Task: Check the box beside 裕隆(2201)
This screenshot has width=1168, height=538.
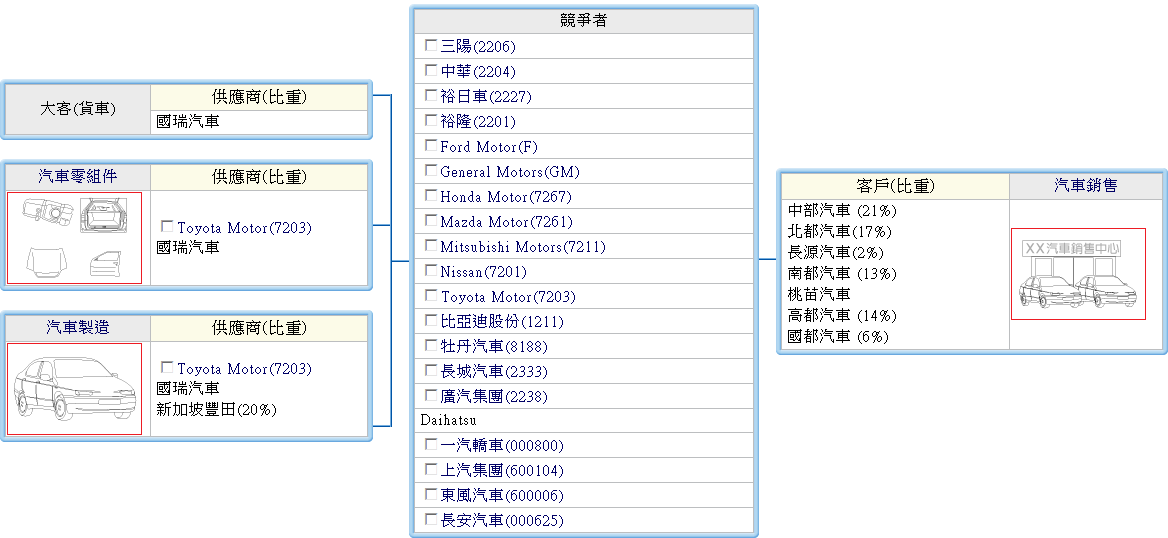Action: pyautogui.click(x=431, y=121)
